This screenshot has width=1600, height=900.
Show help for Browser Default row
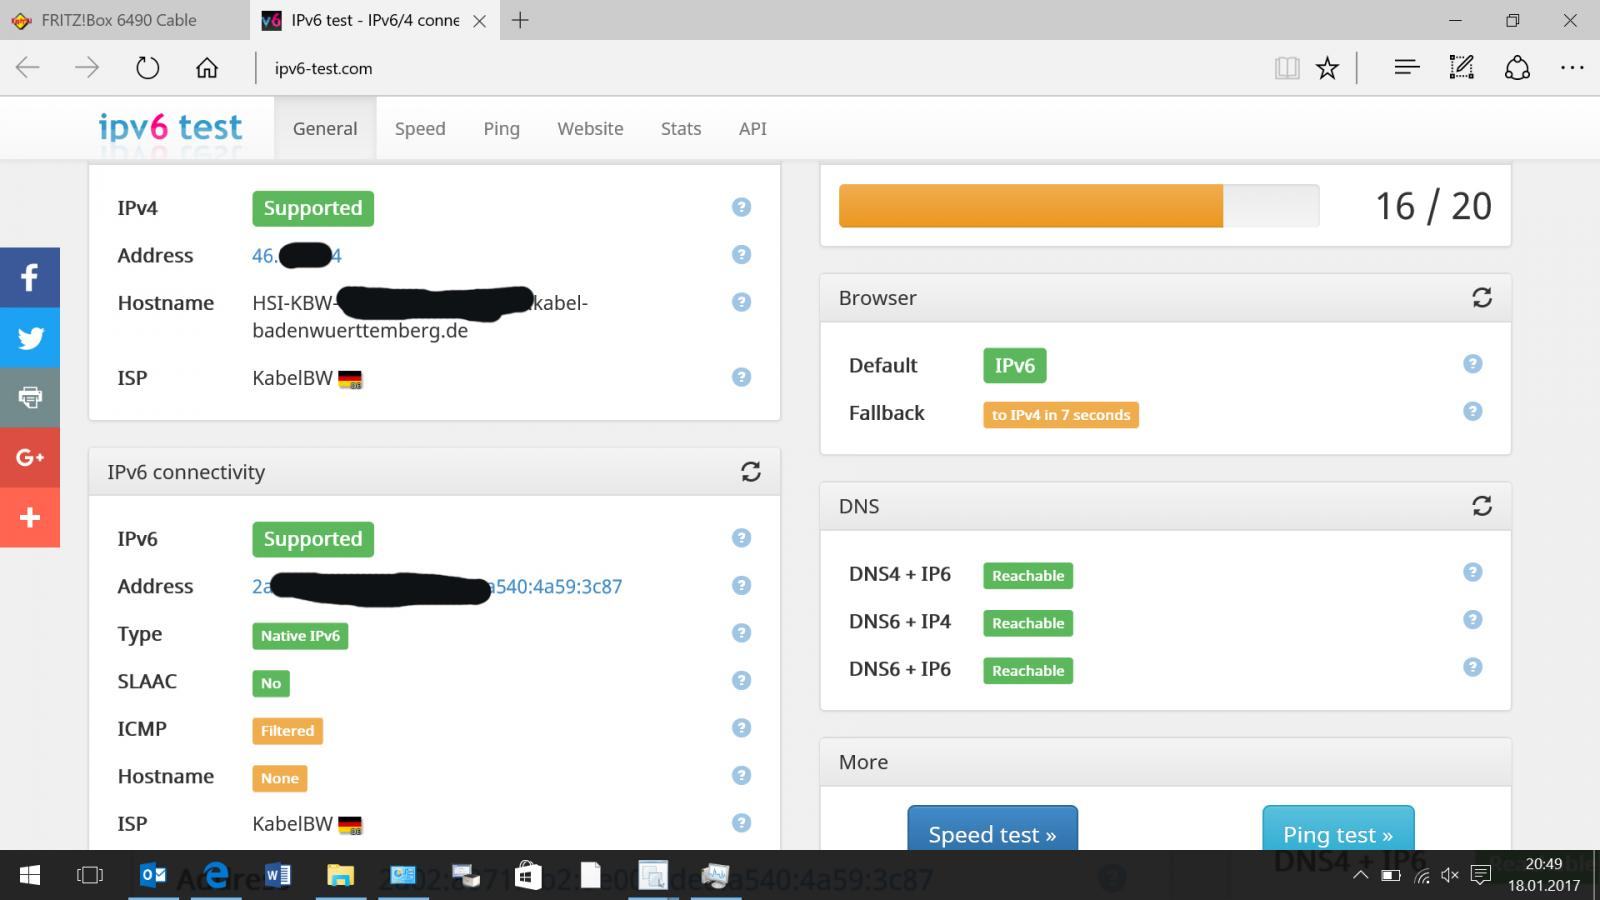coord(1472,364)
